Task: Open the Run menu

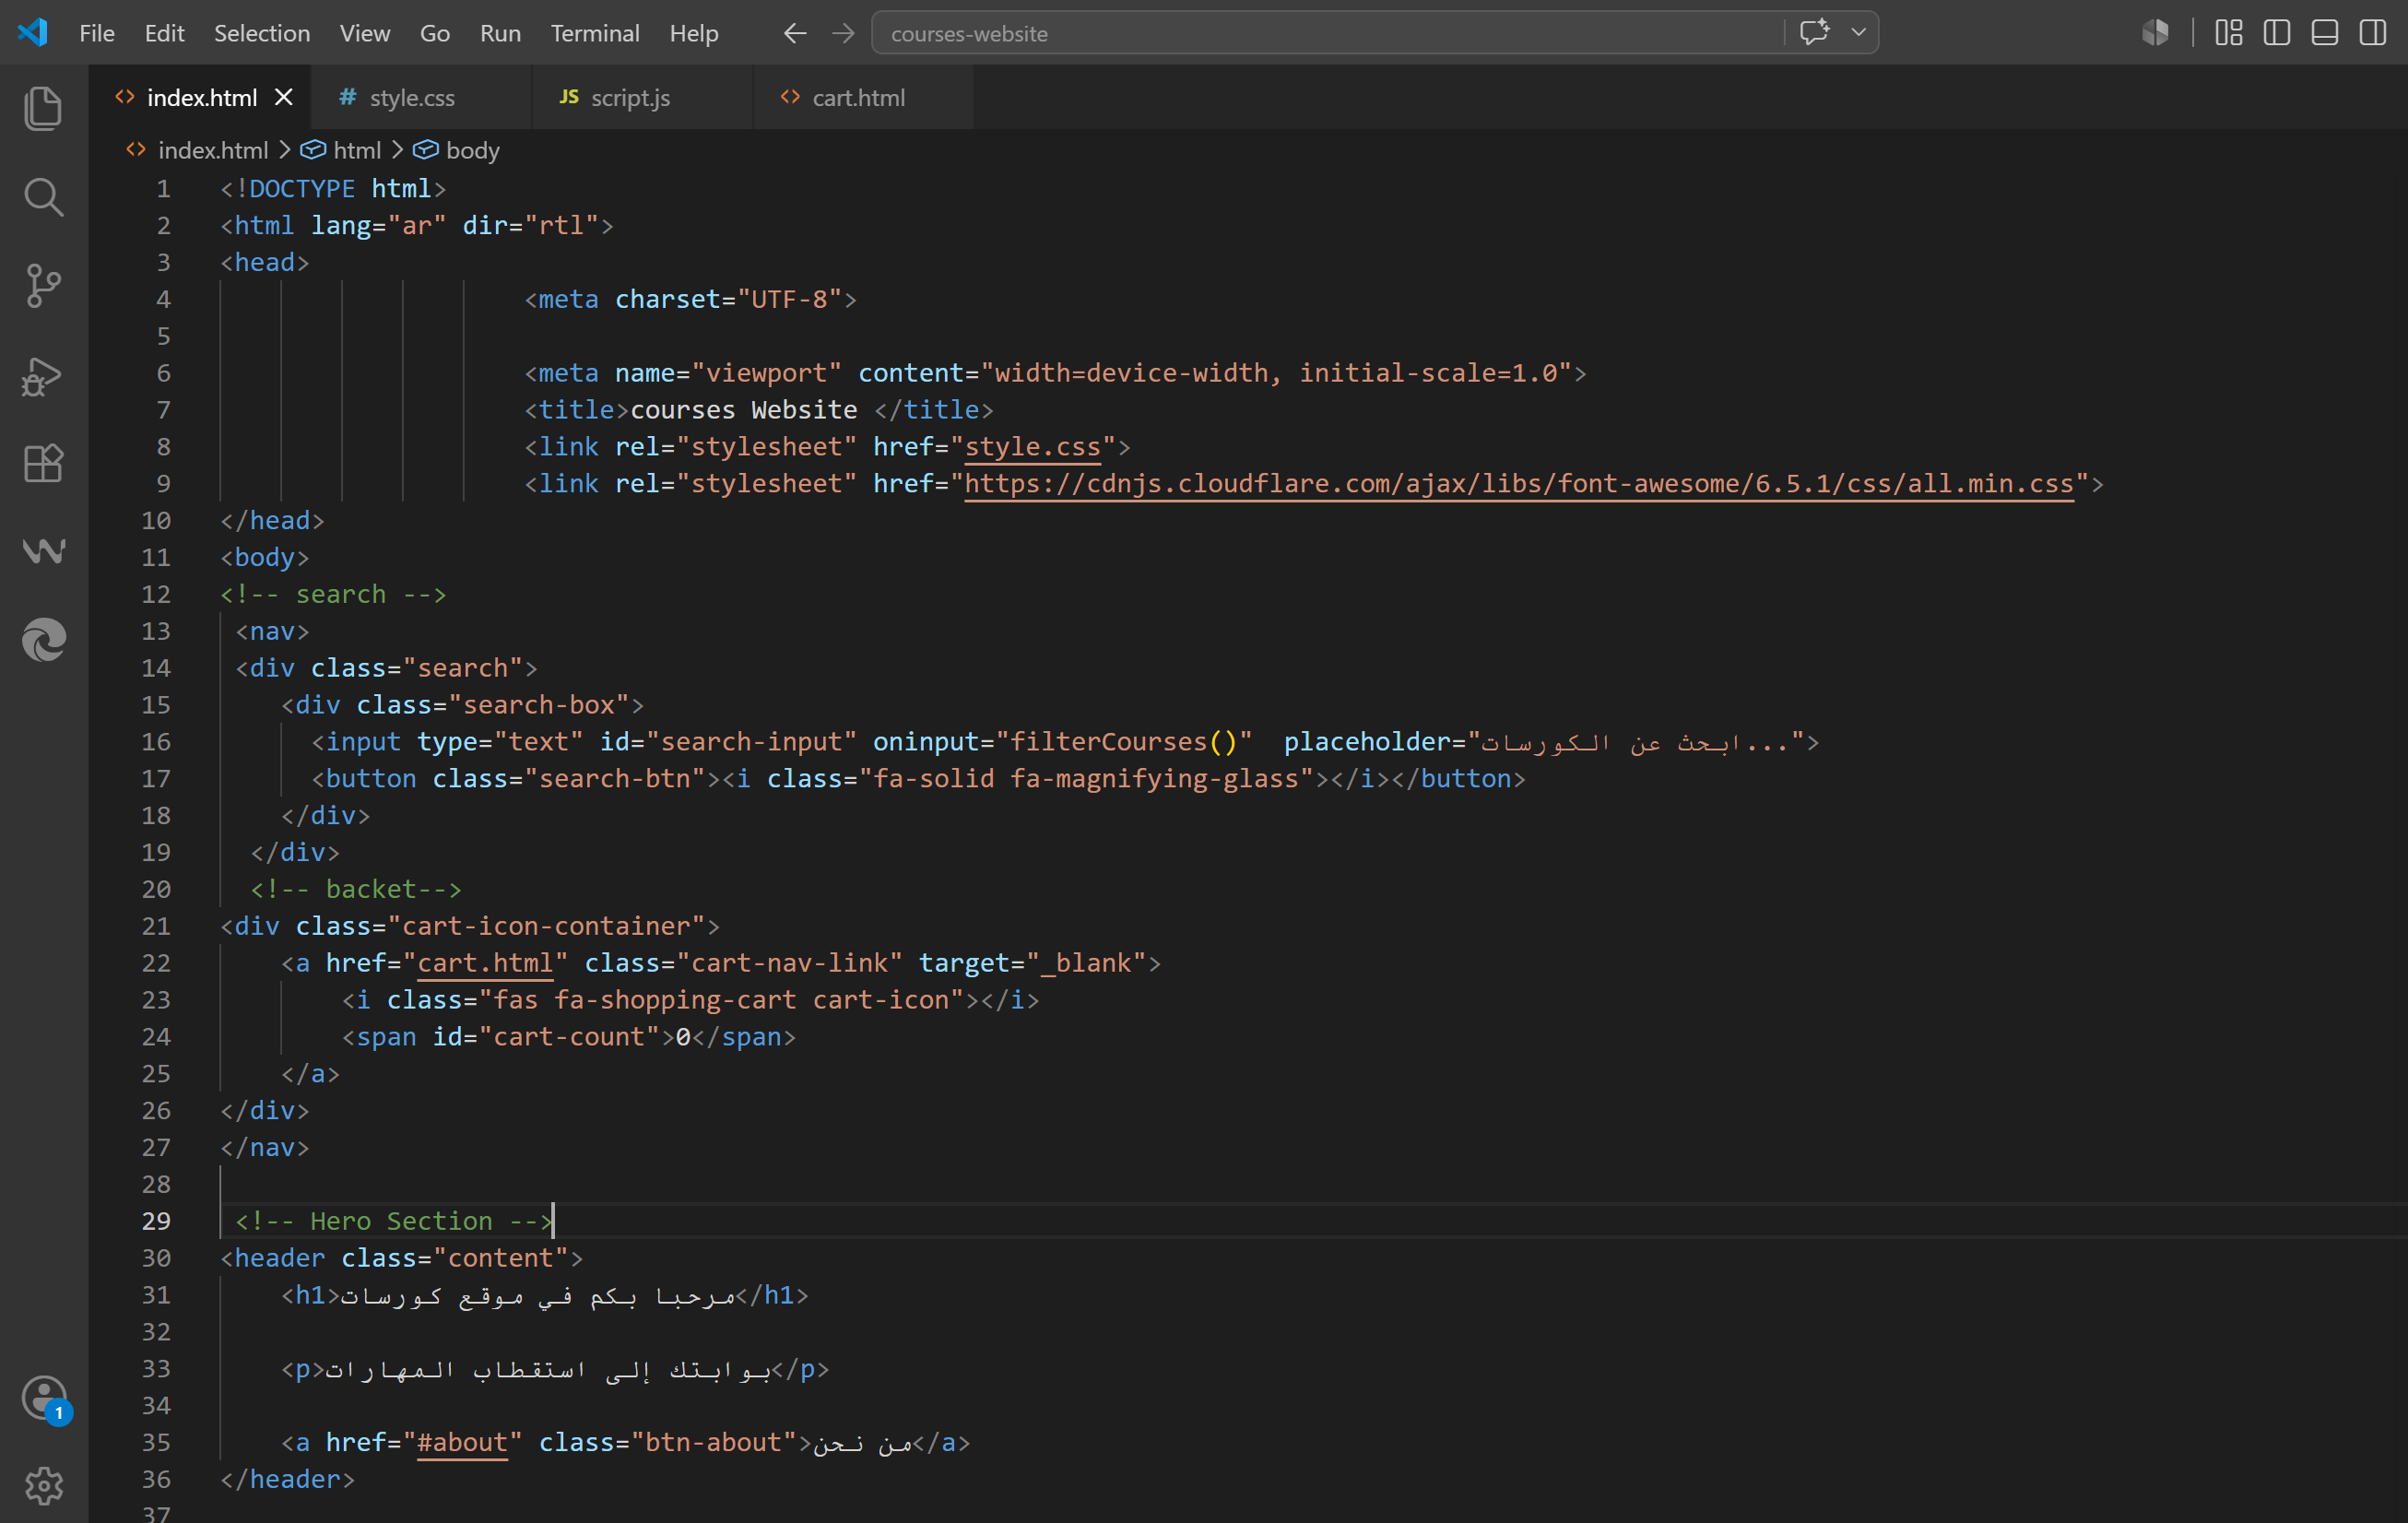Action: pos(500,33)
